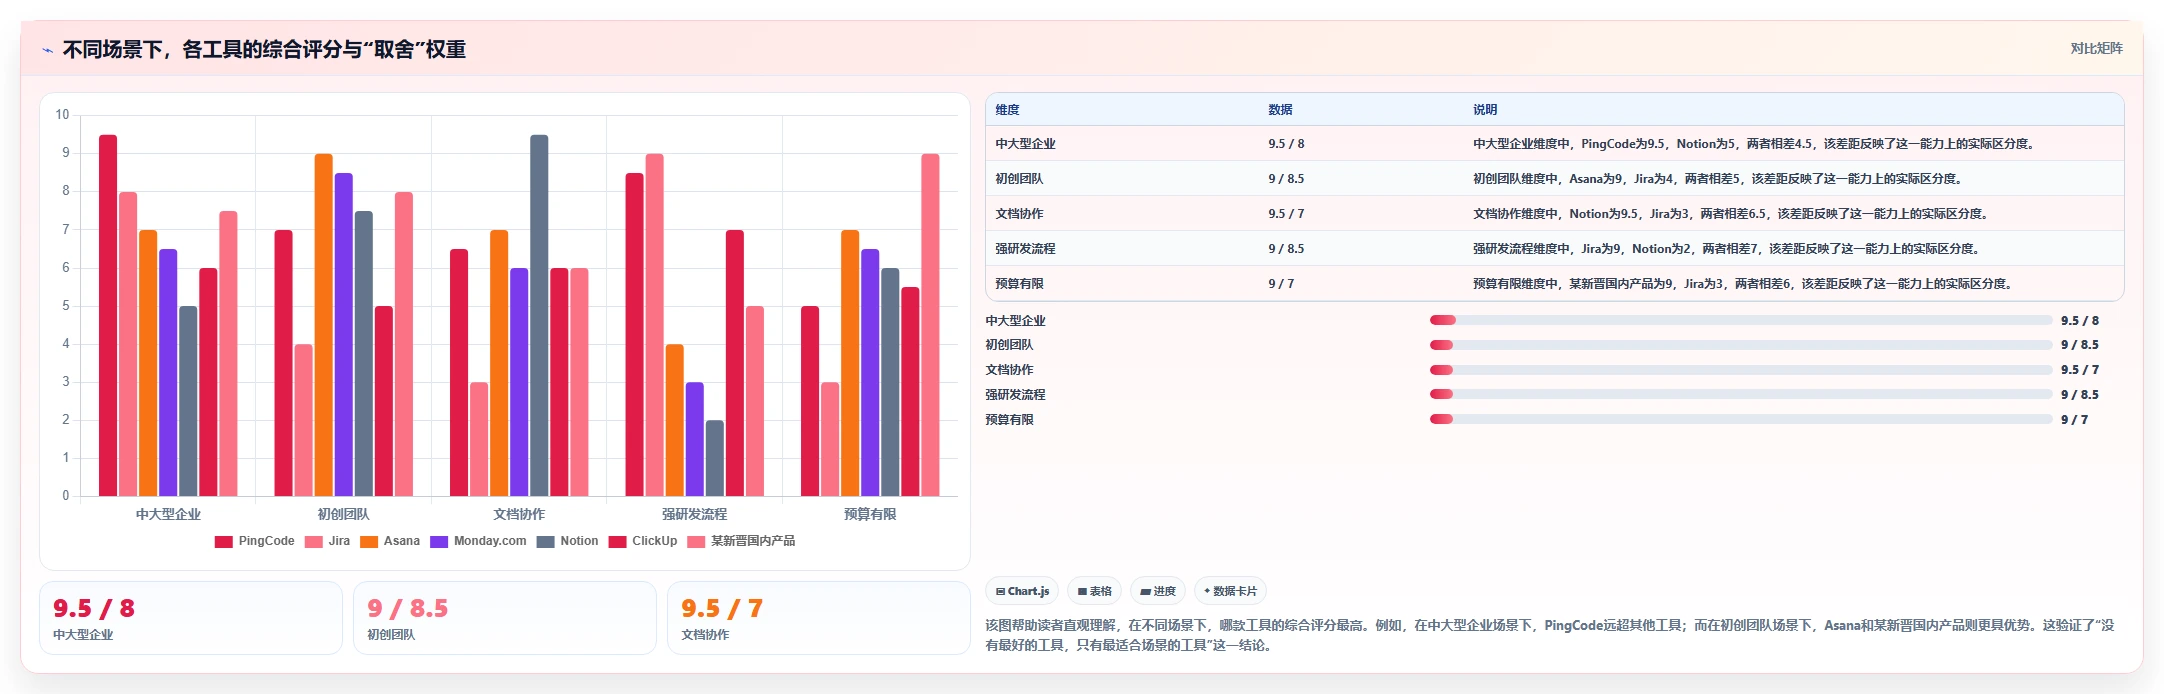Image resolution: width=2164 pixels, height=694 pixels.
Task: Toggle the ClickUp legend entry
Action: coord(643,541)
